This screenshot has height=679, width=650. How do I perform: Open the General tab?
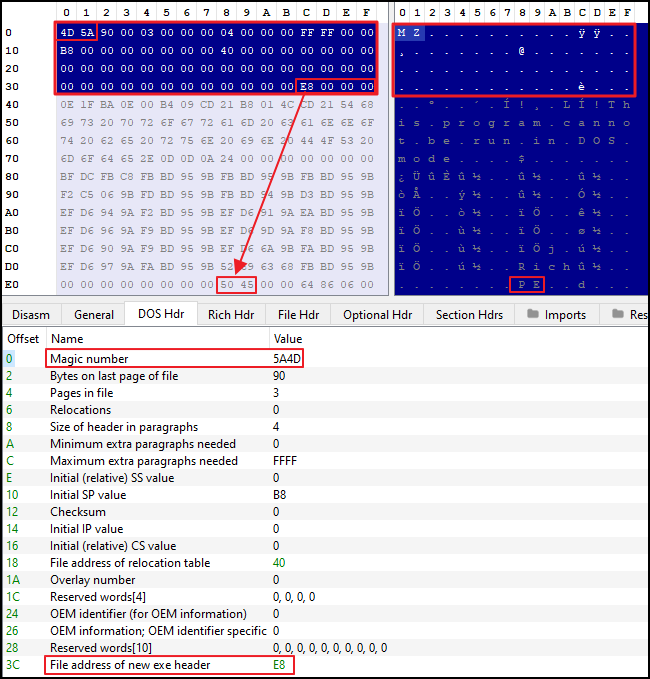pyautogui.click(x=94, y=315)
